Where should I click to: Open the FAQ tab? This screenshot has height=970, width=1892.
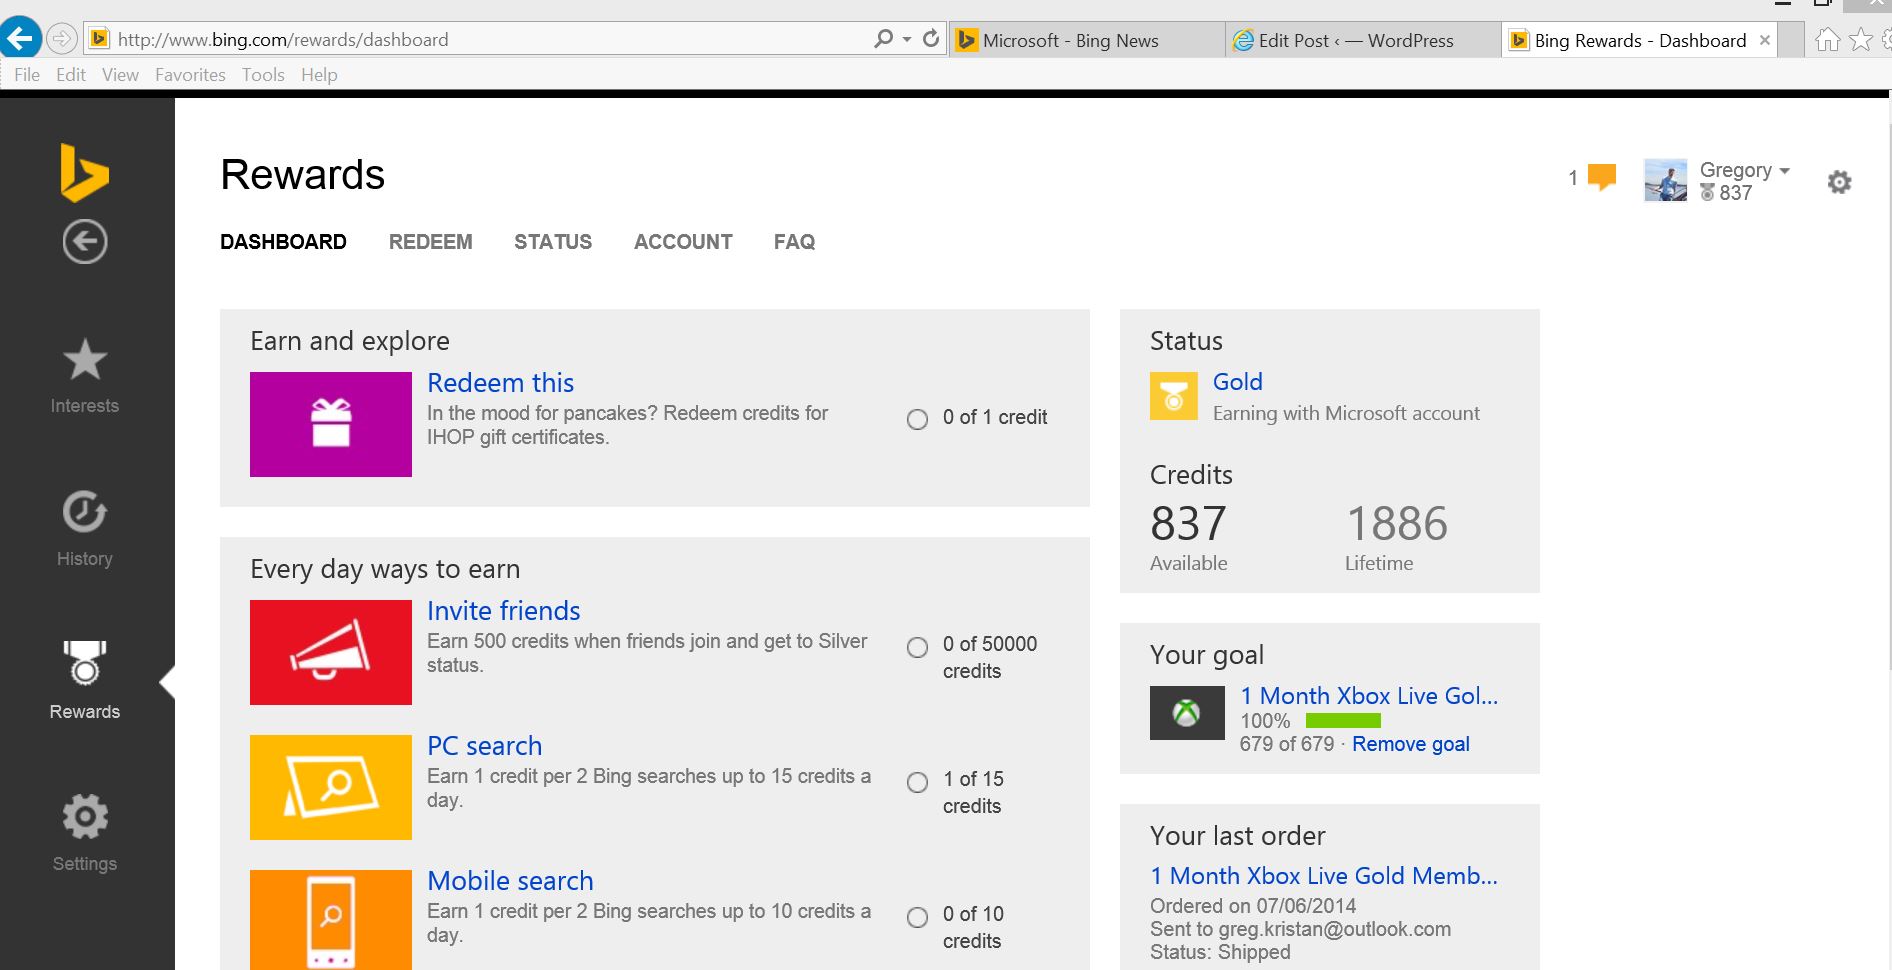tap(794, 242)
